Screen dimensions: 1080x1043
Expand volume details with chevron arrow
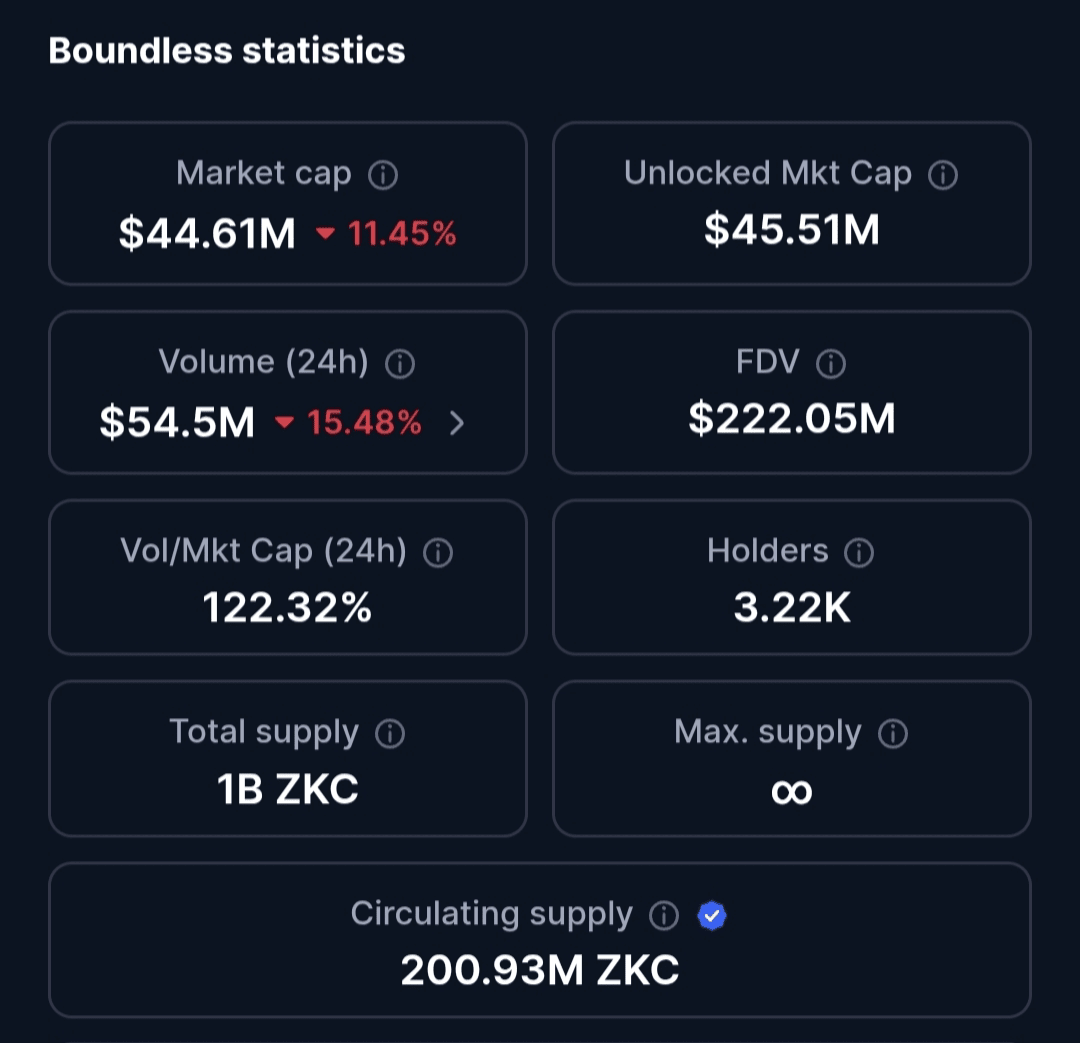pos(457,423)
